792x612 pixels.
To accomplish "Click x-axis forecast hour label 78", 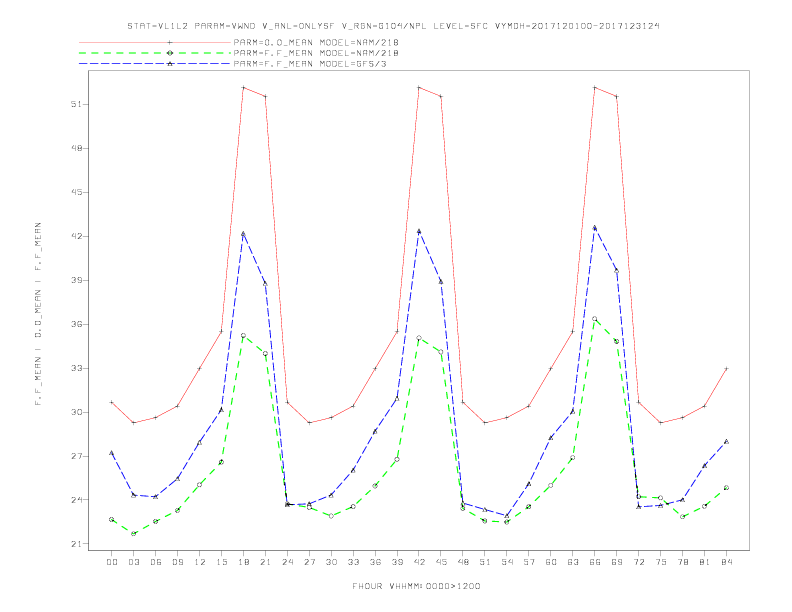I will coord(682,562).
